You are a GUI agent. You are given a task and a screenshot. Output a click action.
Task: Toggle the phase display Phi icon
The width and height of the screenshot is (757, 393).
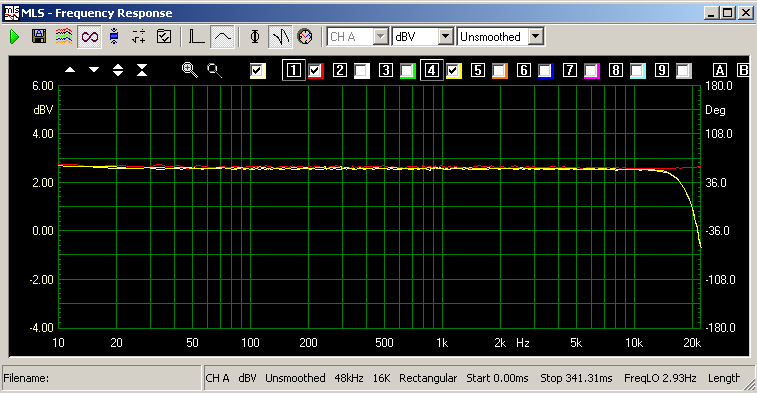[x=255, y=36]
